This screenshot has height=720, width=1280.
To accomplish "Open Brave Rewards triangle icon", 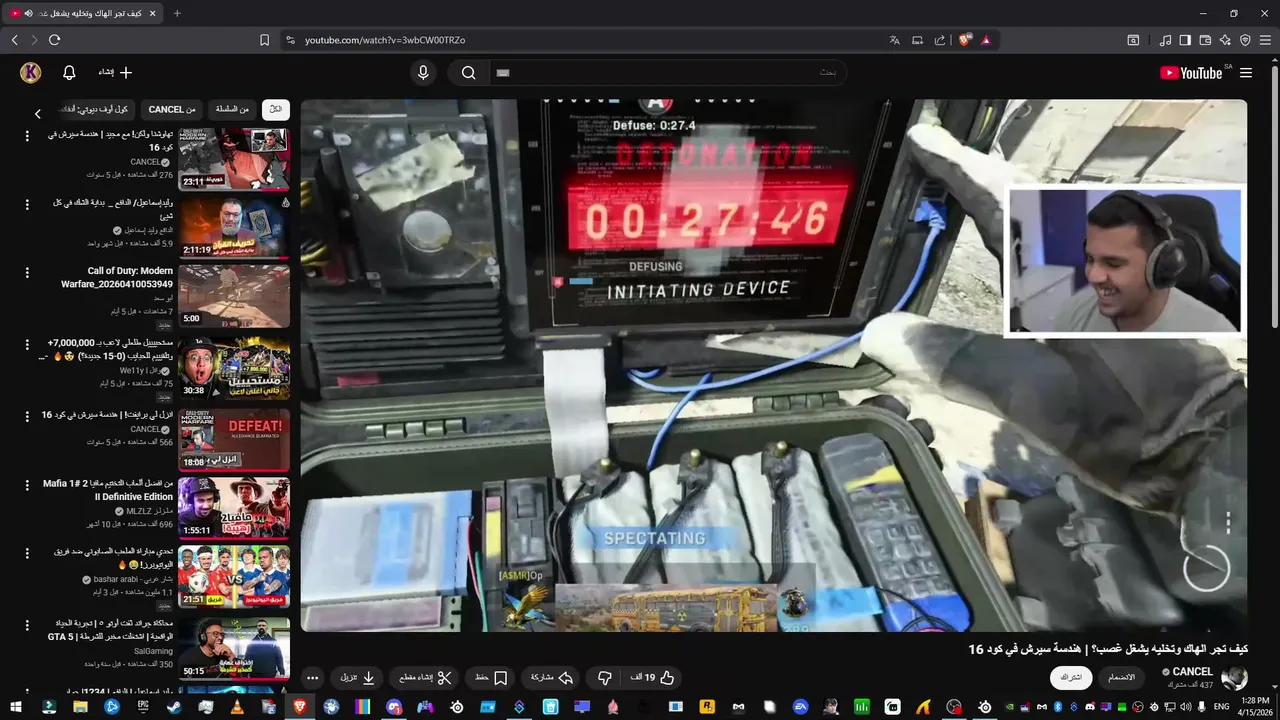I will pos(986,40).
